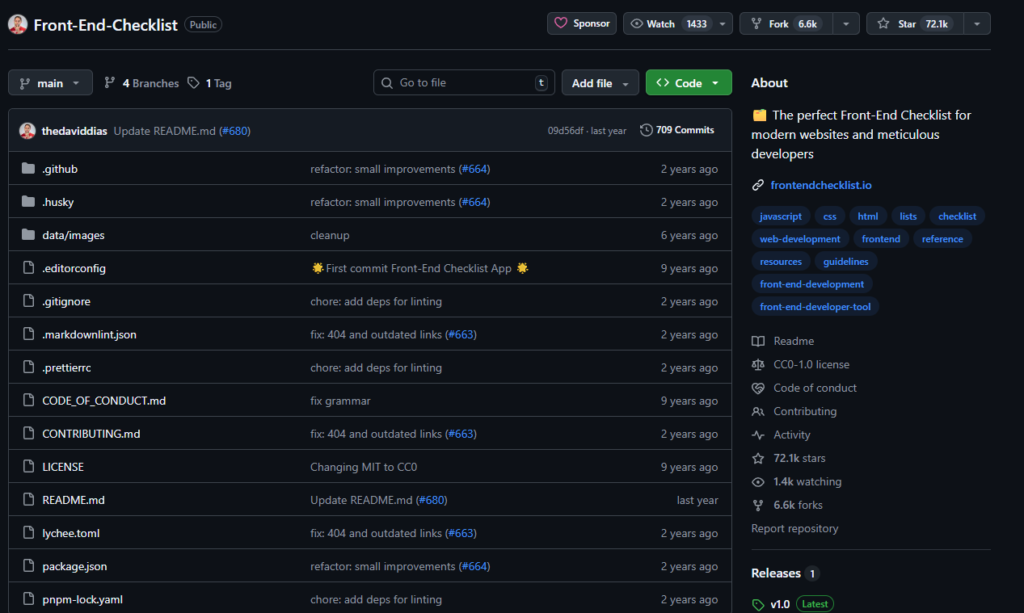Viewport: 1024px width, 613px height.
Task: Open the main branch selector dropdown
Action: click(x=50, y=83)
